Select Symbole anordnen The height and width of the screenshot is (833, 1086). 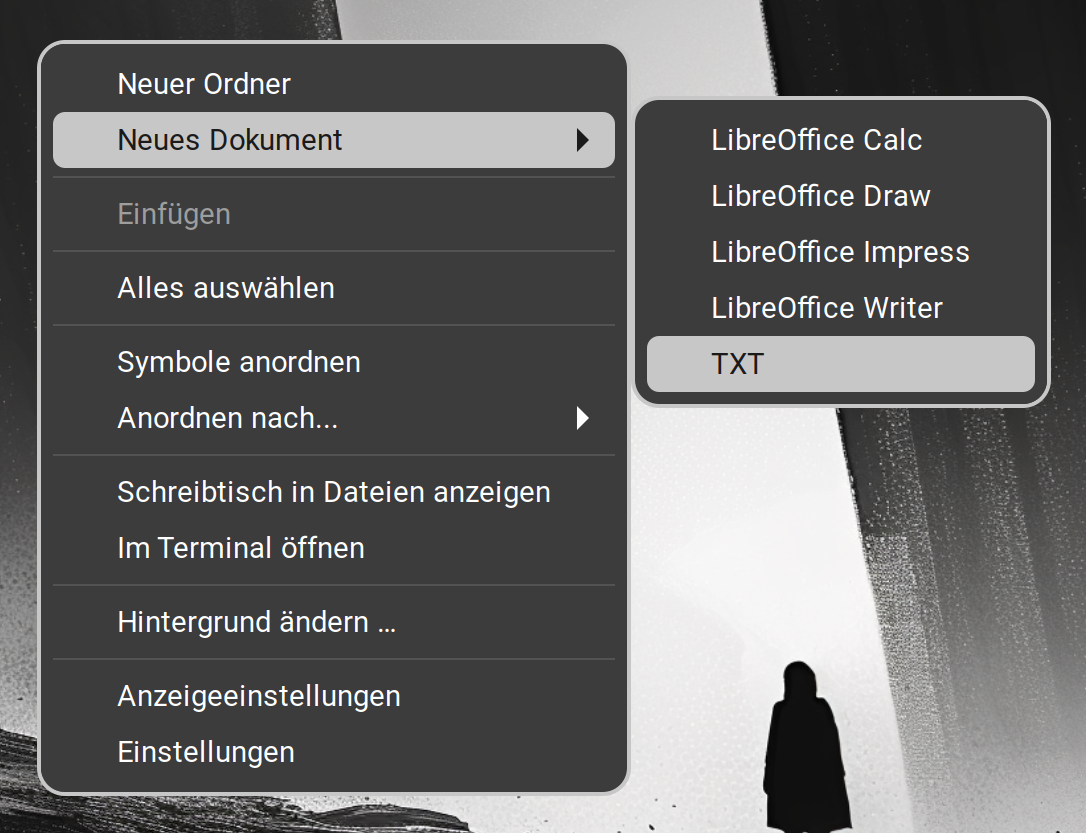239,362
